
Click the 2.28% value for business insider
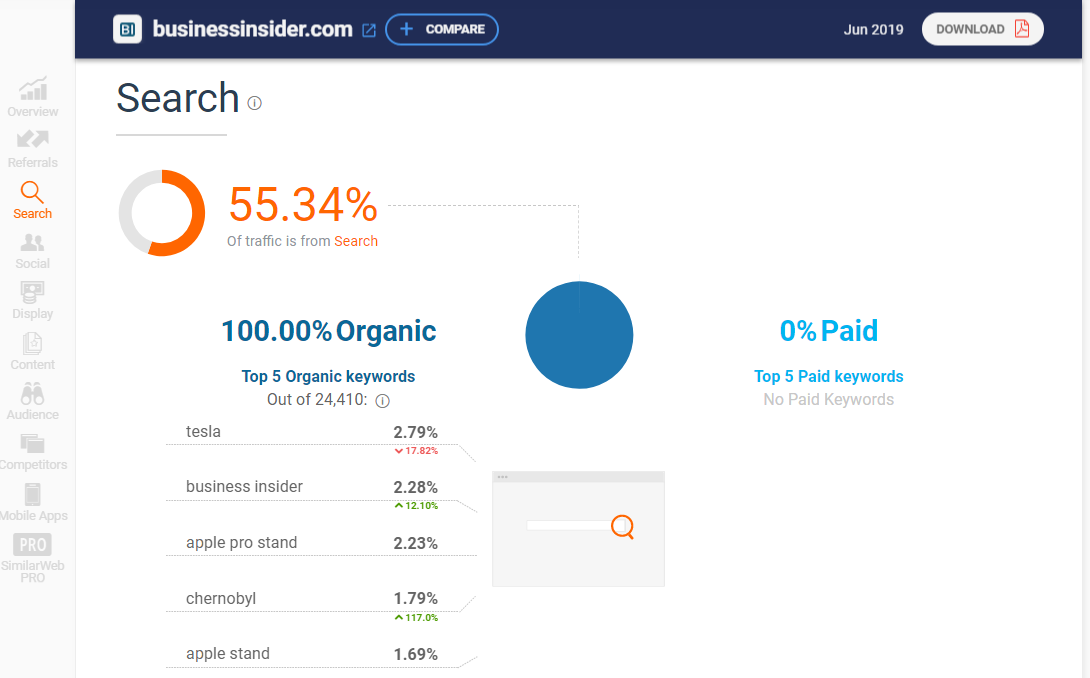(415, 487)
